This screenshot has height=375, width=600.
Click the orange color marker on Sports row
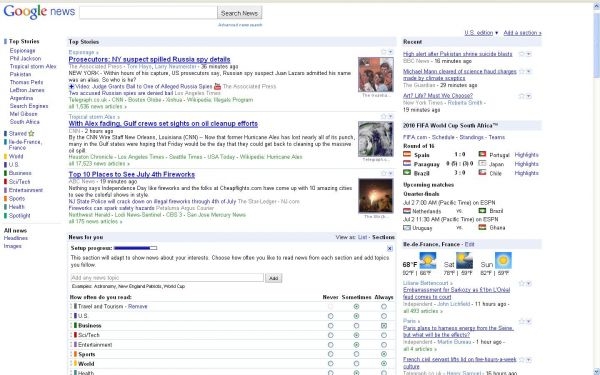(75, 354)
